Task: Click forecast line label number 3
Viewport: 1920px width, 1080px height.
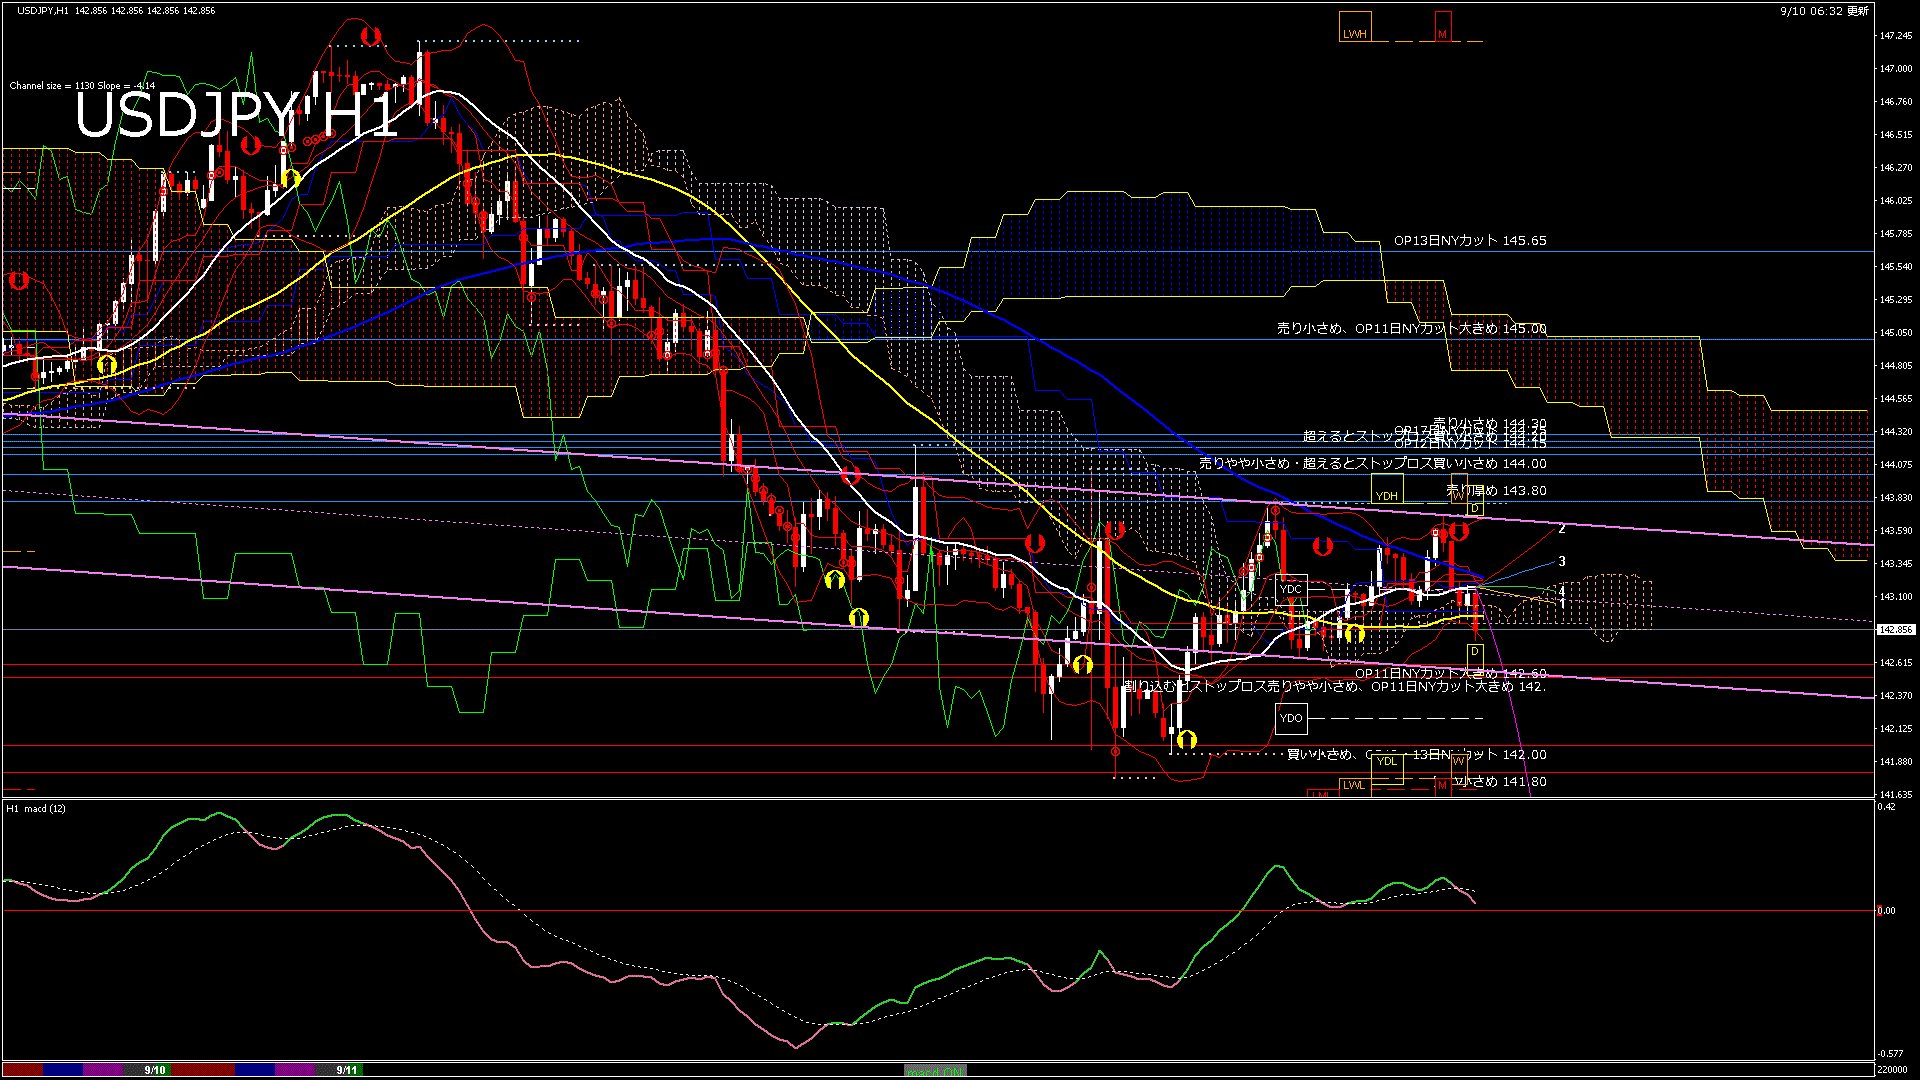Action: tap(1561, 562)
